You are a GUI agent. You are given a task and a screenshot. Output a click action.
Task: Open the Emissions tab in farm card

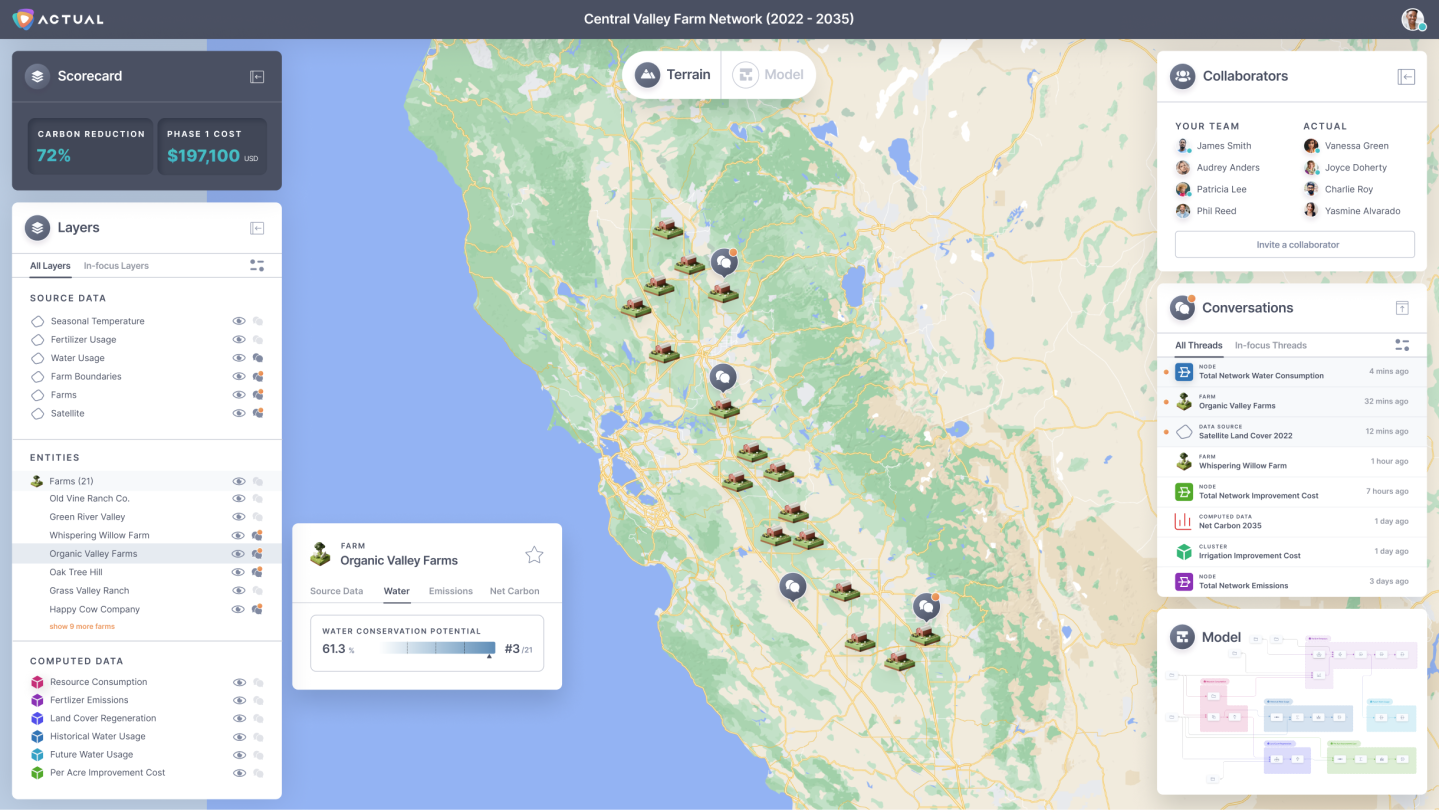coord(450,591)
